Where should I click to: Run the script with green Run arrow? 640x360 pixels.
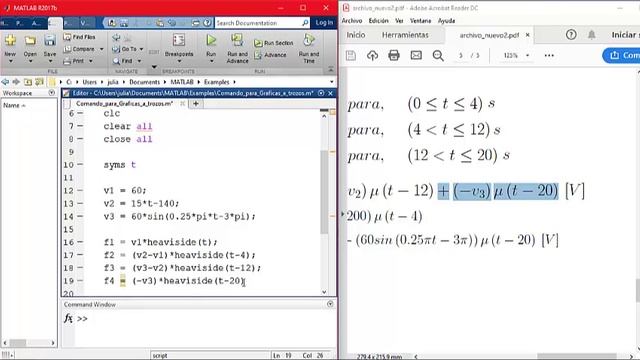(x=211, y=40)
